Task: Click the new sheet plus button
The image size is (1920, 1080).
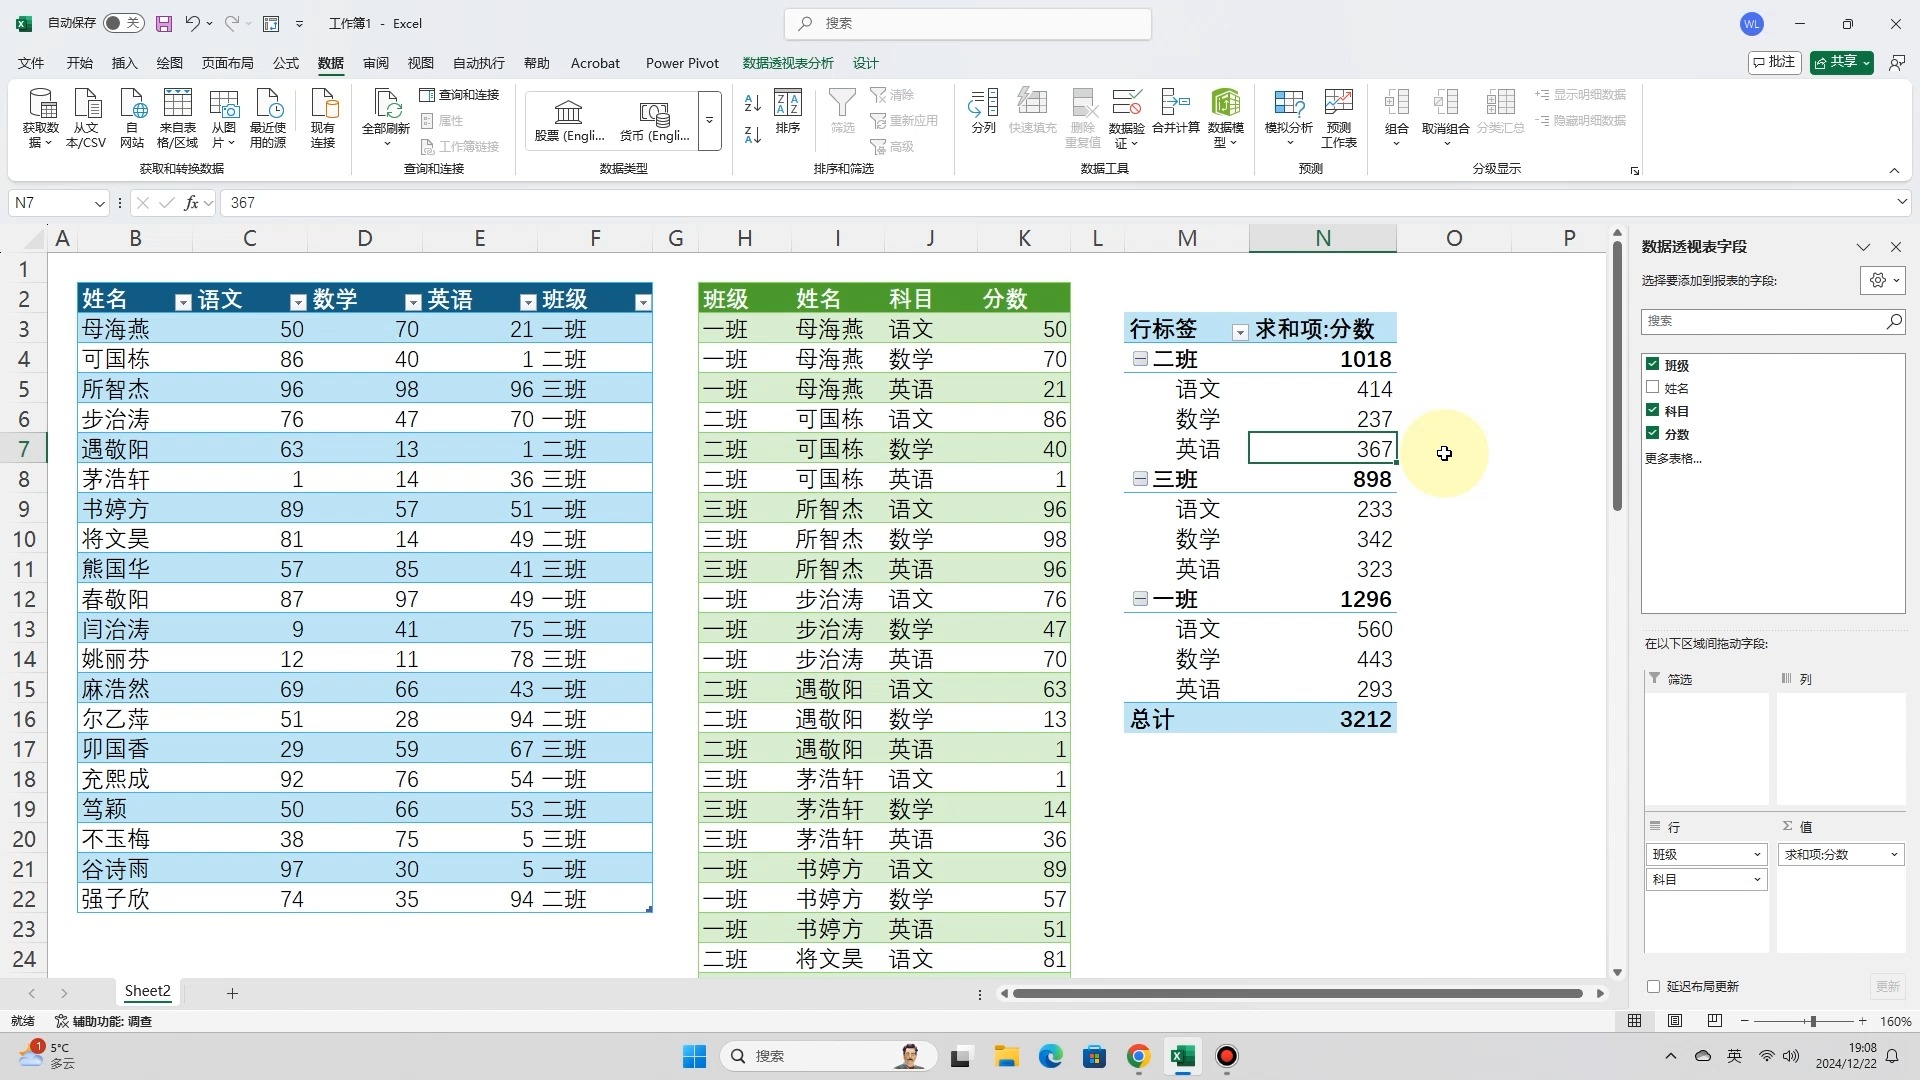Action: point(232,992)
